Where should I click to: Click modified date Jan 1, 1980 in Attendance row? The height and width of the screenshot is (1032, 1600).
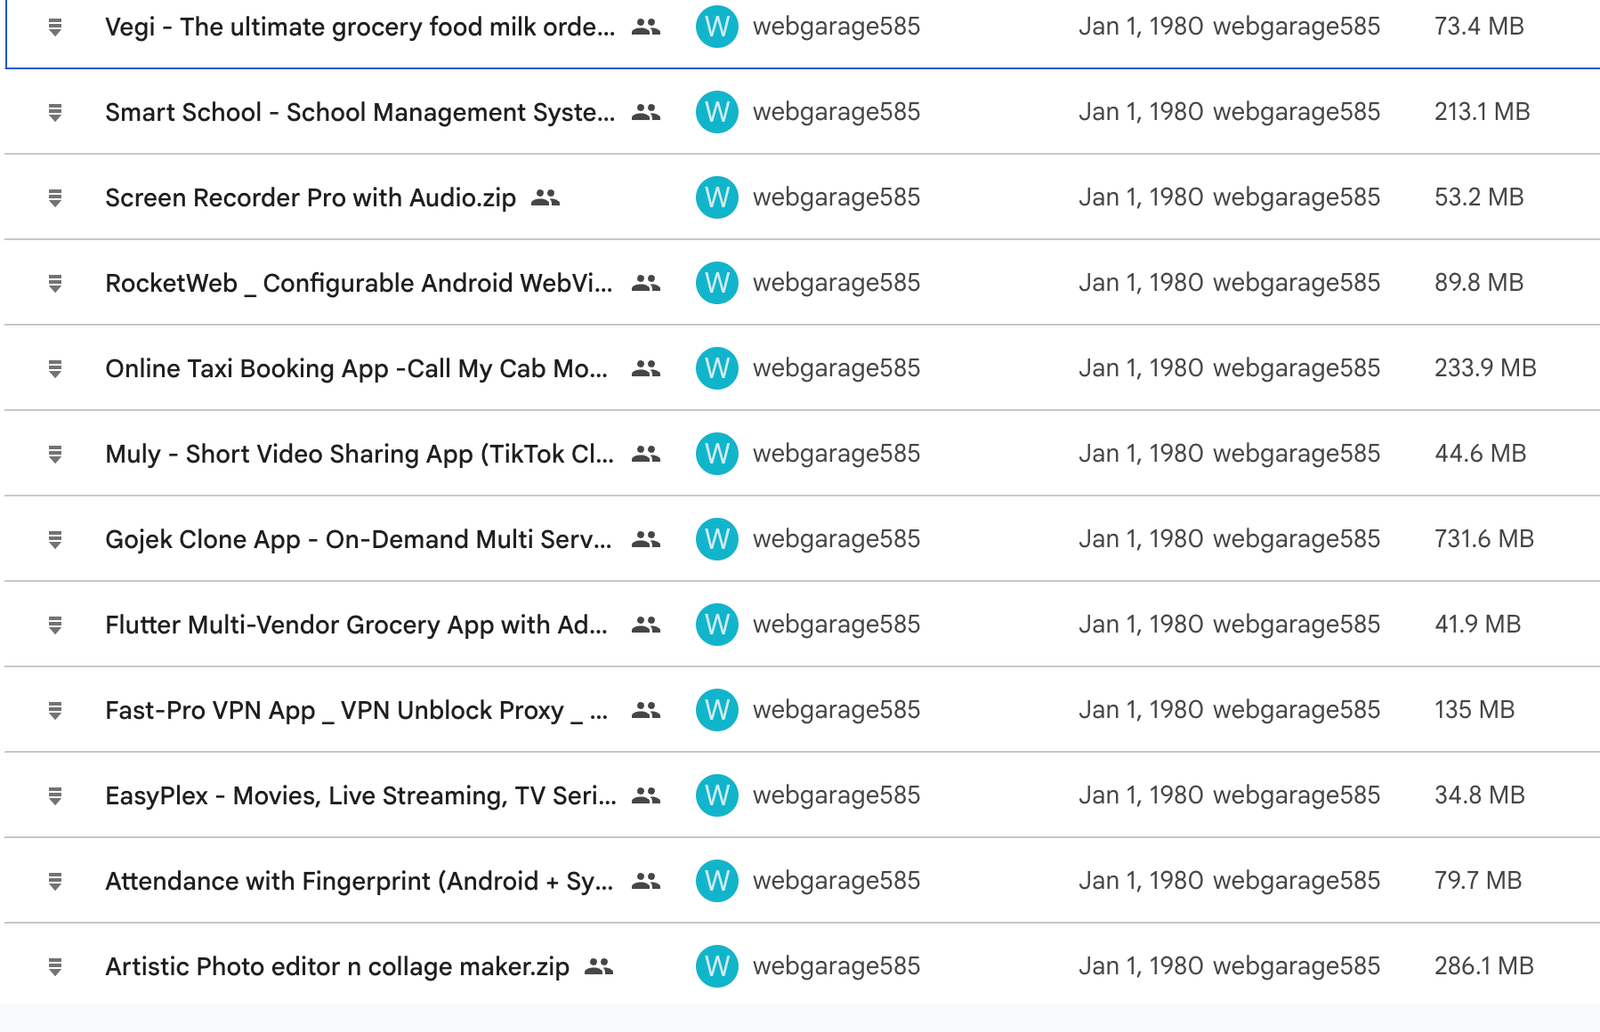(x=1141, y=882)
